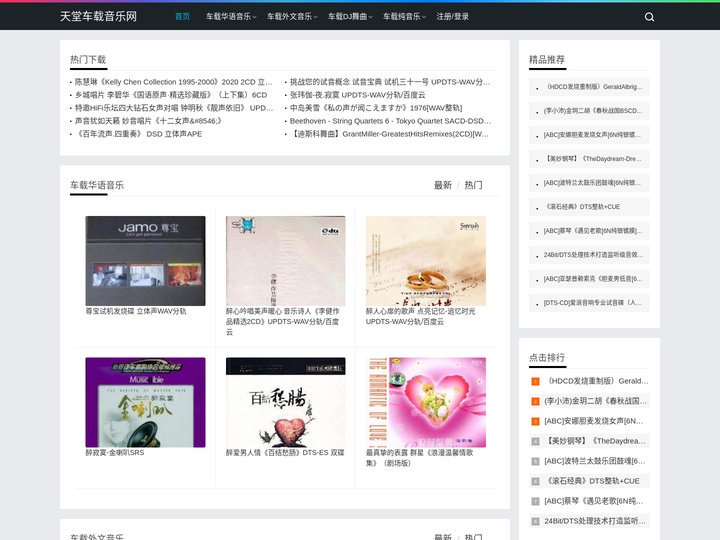The image size is (720, 540).
Task: Open 《百年流声.四重奏》 DSD link
Action: pyautogui.click(x=138, y=134)
